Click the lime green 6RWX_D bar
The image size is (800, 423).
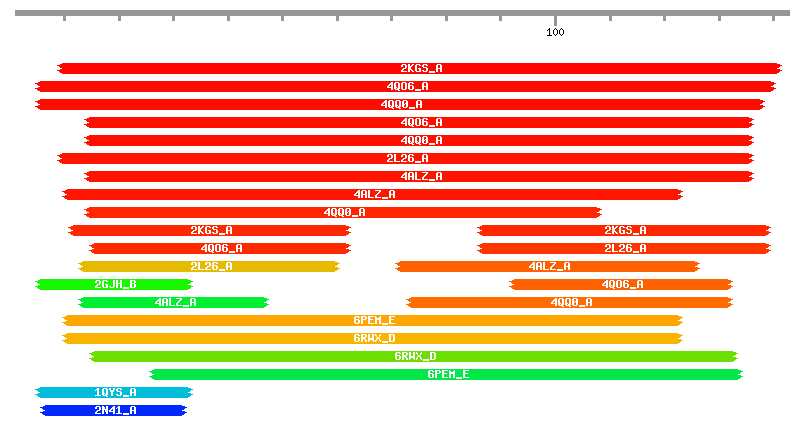pos(414,356)
